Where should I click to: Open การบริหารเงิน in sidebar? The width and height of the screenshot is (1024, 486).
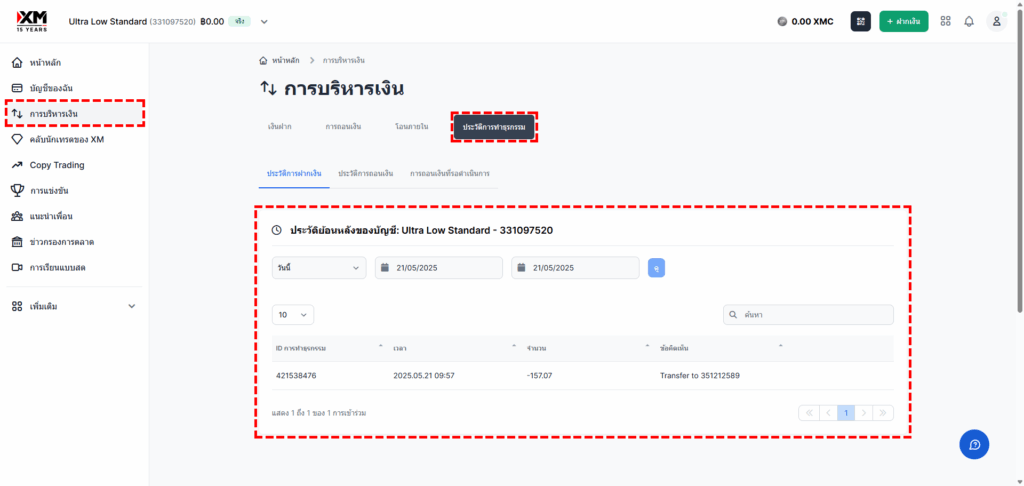(x=74, y=114)
